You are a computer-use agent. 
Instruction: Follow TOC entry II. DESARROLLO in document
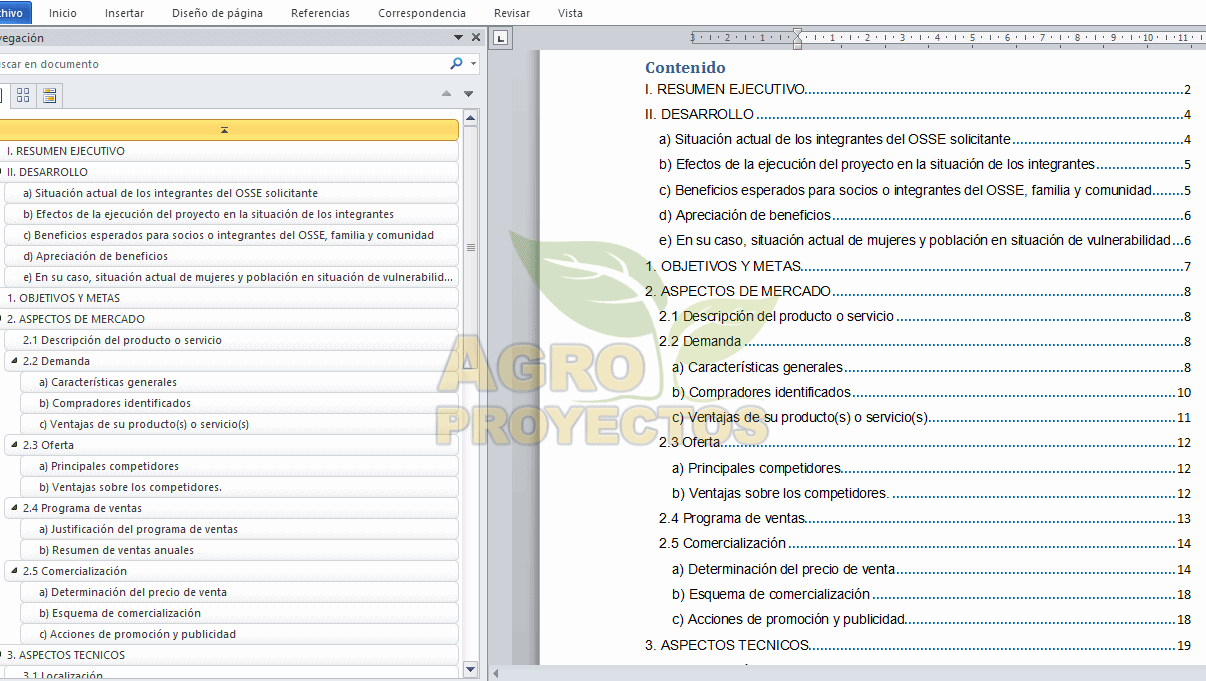pos(918,115)
